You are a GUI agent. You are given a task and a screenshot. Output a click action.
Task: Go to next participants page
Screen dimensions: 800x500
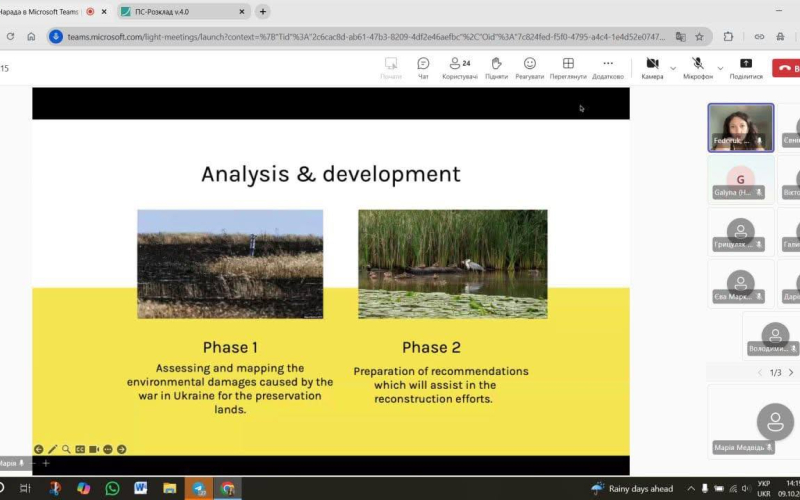pyautogui.click(x=791, y=372)
